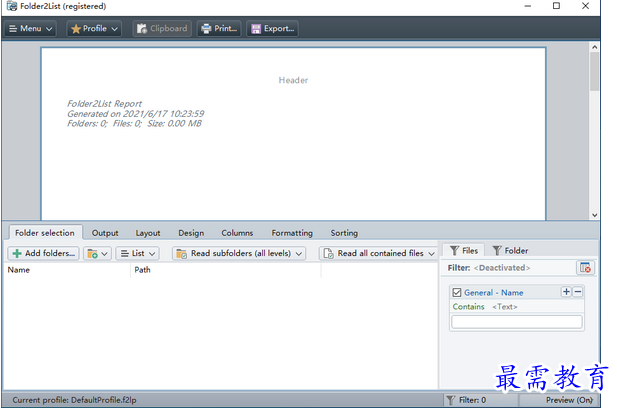Open the Design tab
The height and width of the screenshot is (409, 617).
(x=191, y=233)
